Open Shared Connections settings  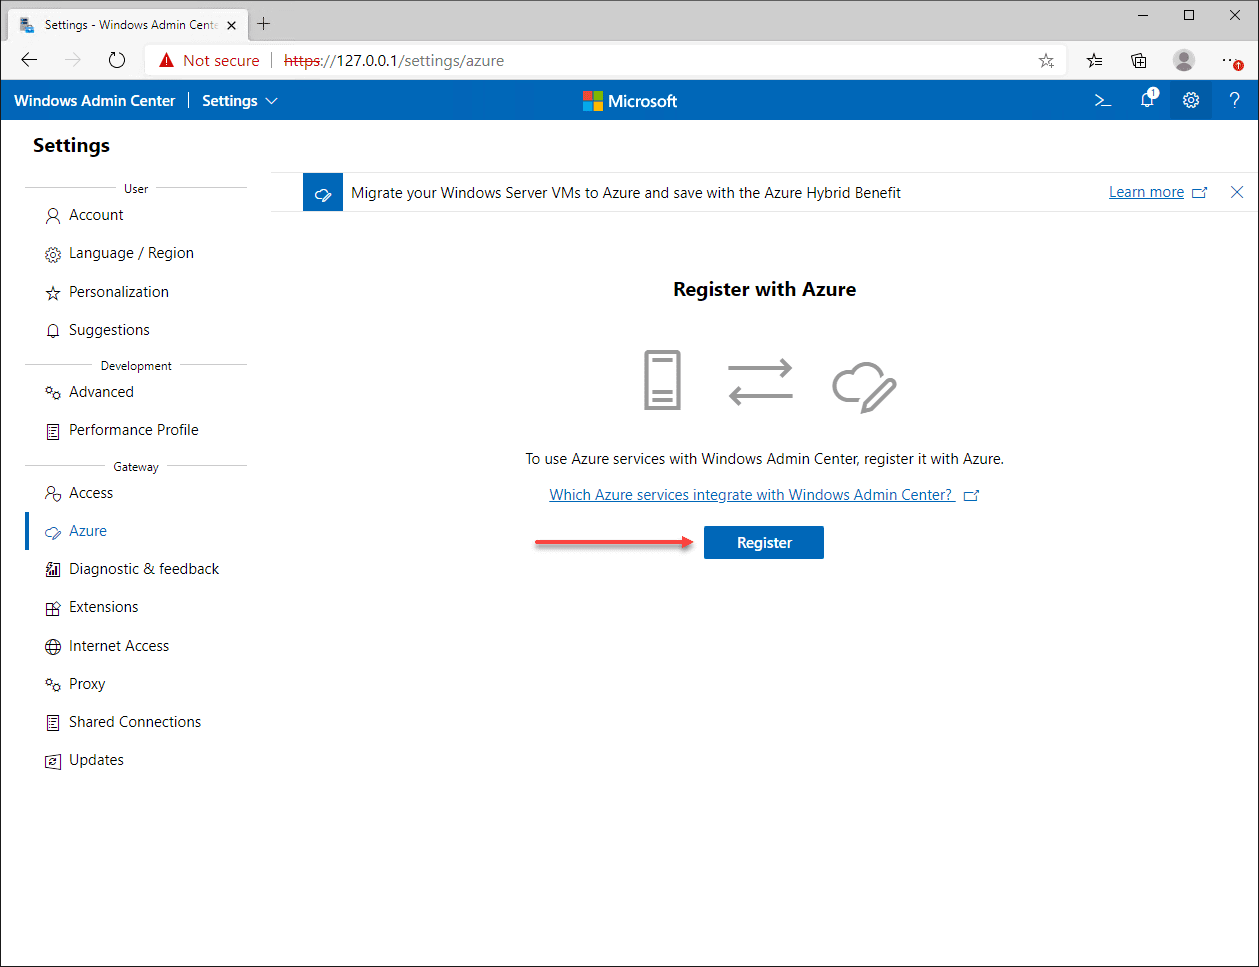point(136,722)
